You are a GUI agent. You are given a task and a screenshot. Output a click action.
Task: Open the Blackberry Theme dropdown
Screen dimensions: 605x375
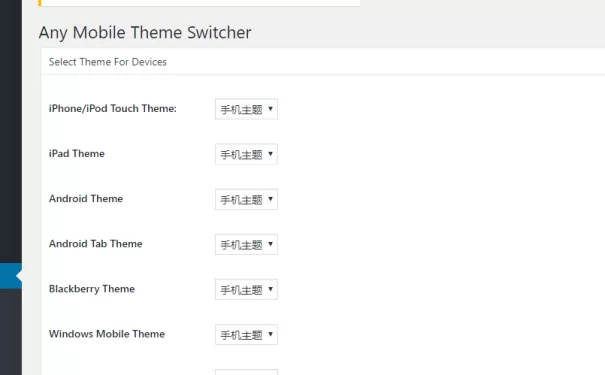(x=246, y=290)
